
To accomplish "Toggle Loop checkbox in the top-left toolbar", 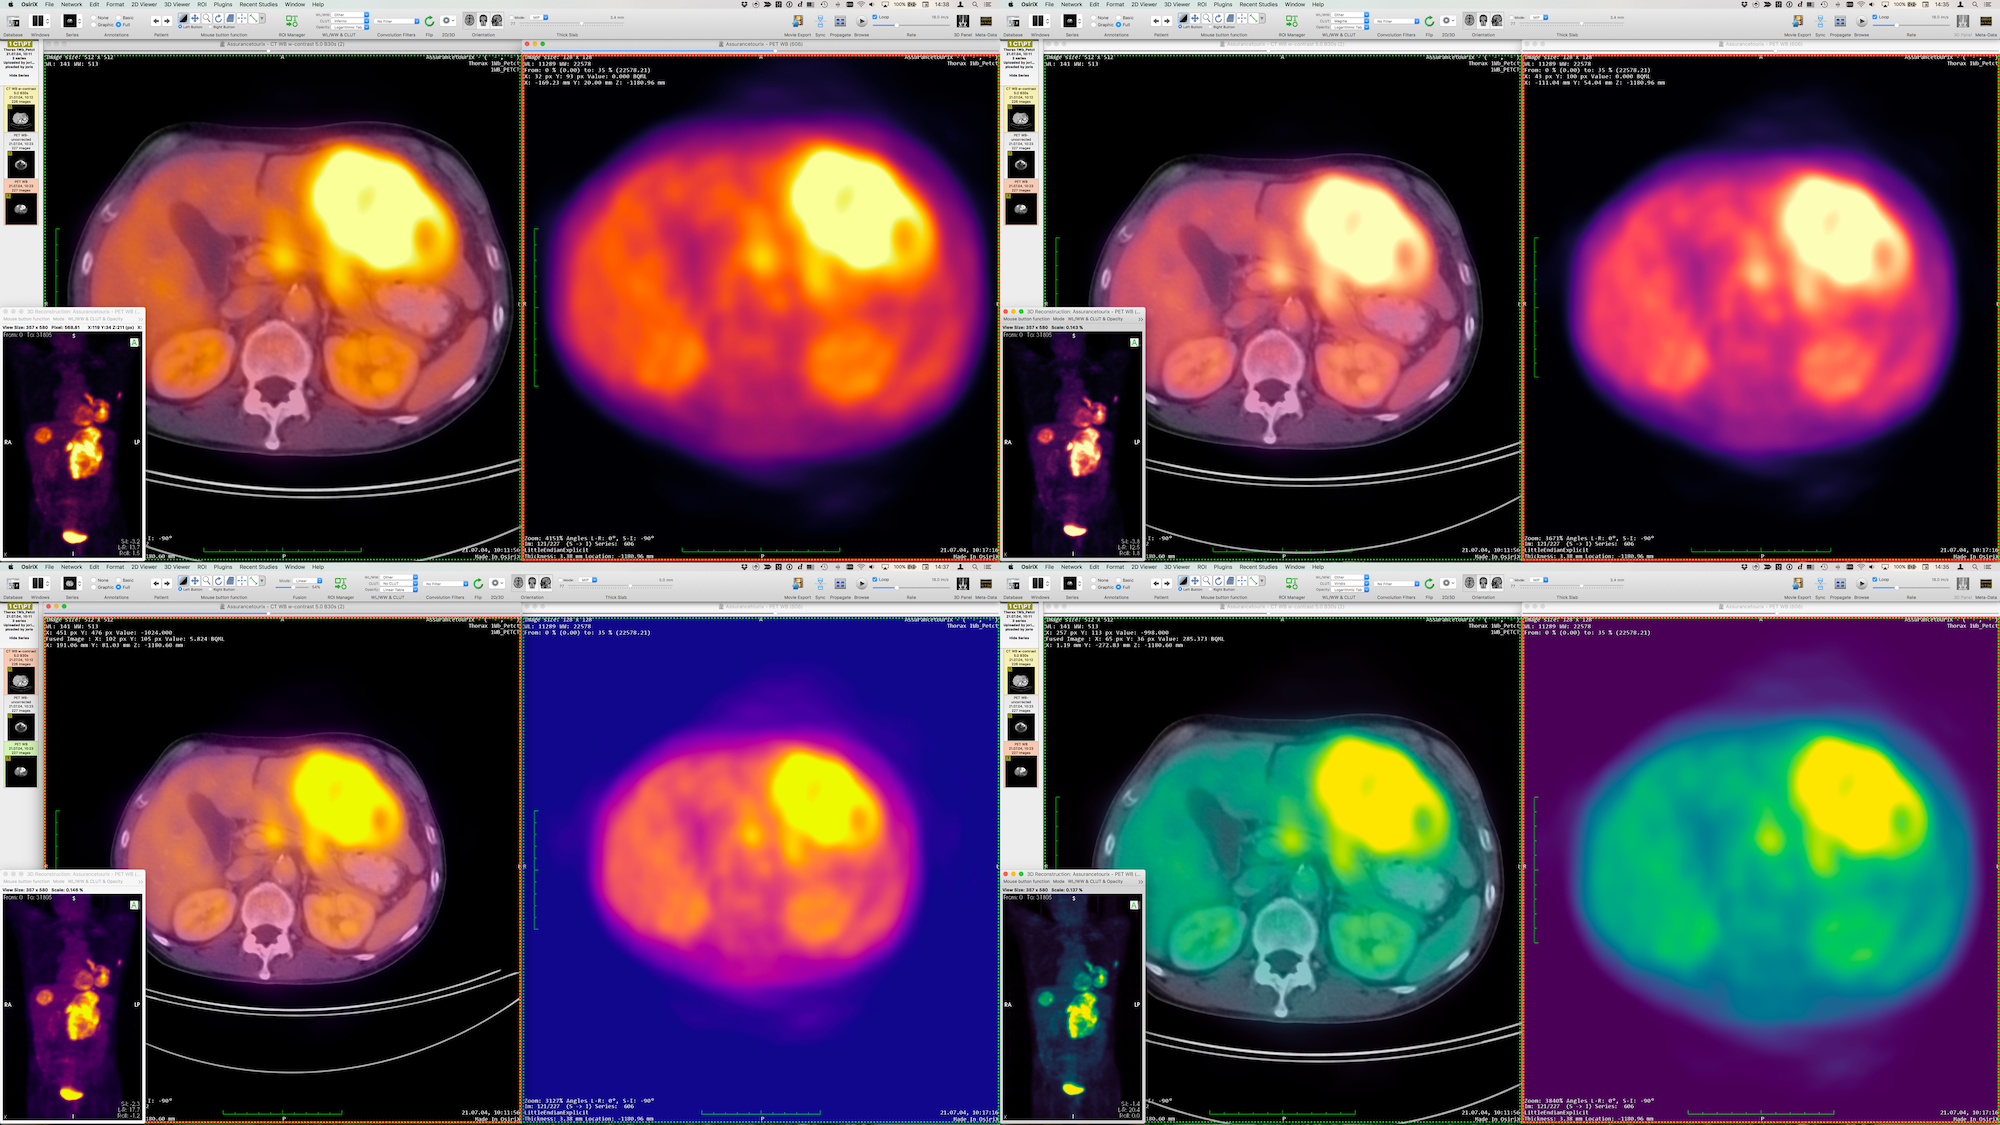I will [x=875, y=17].
